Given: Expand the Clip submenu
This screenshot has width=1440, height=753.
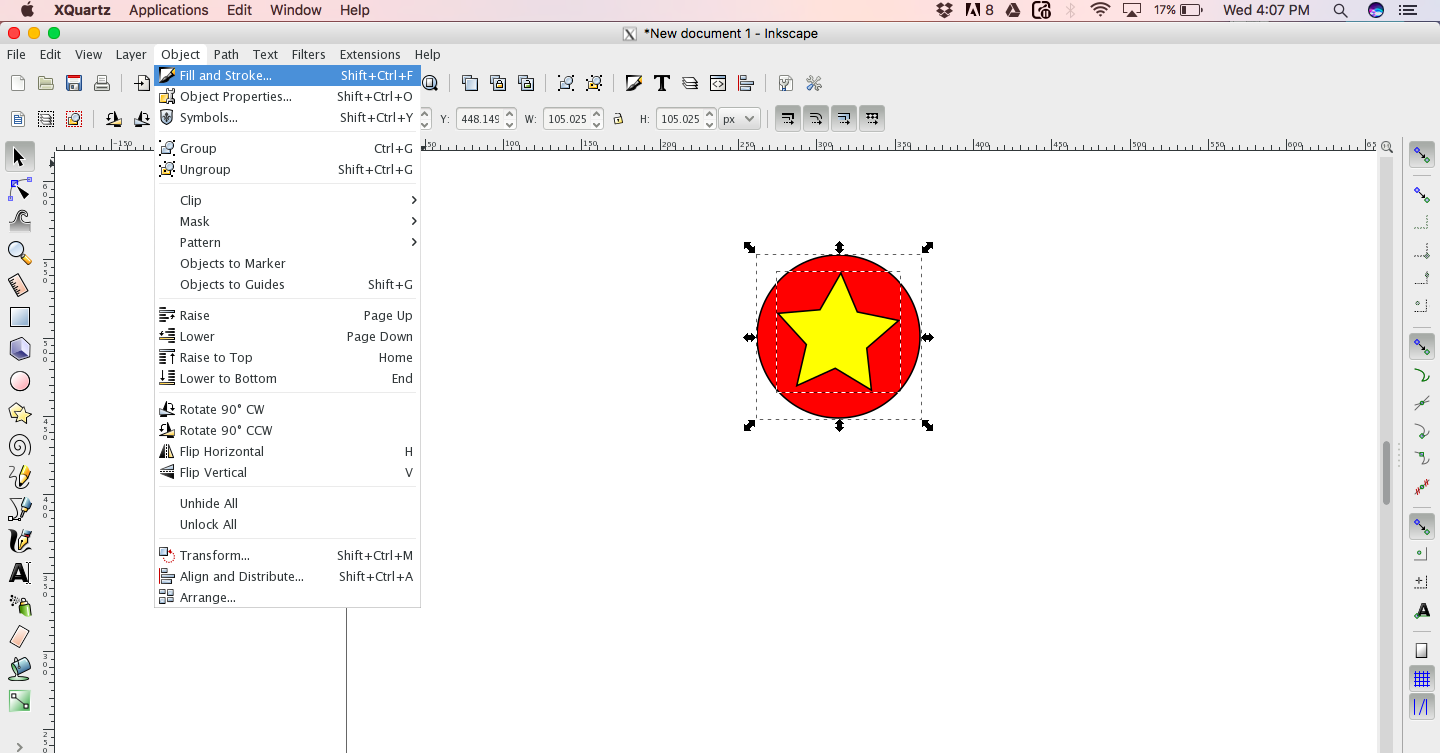Looking at the screenshot, I should click(x=288, y=200).
